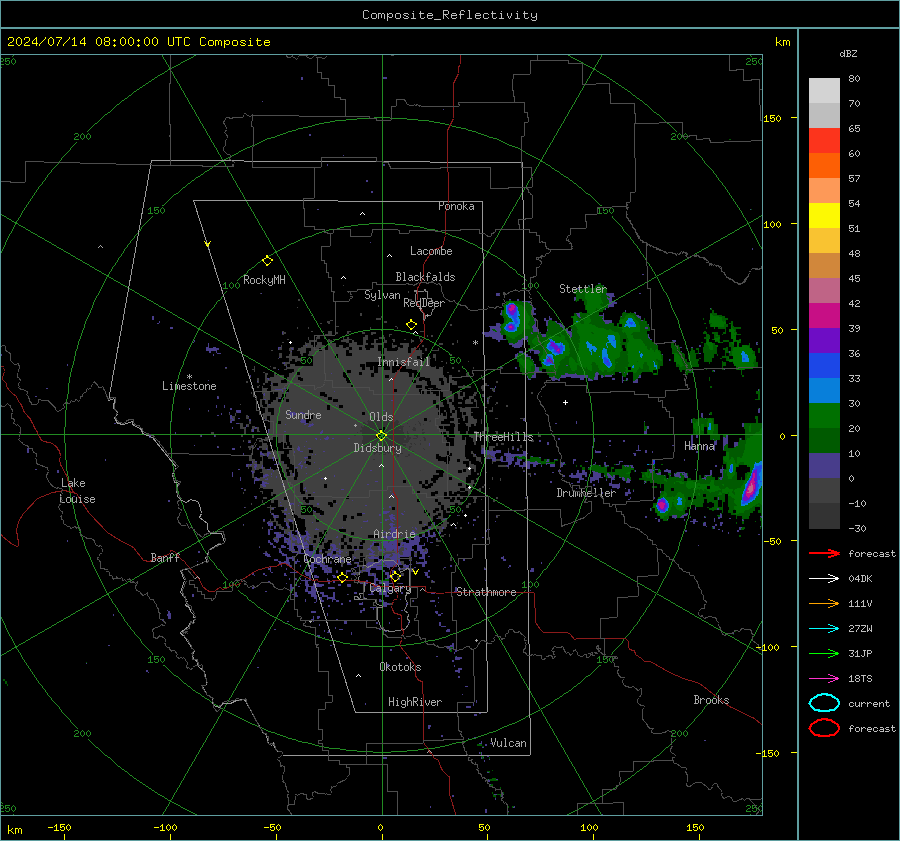The width and height of the screenshot is (900, 841).
Task: Click yellow diamond marker beside RockyMH
Action: (x=267, y=261)
